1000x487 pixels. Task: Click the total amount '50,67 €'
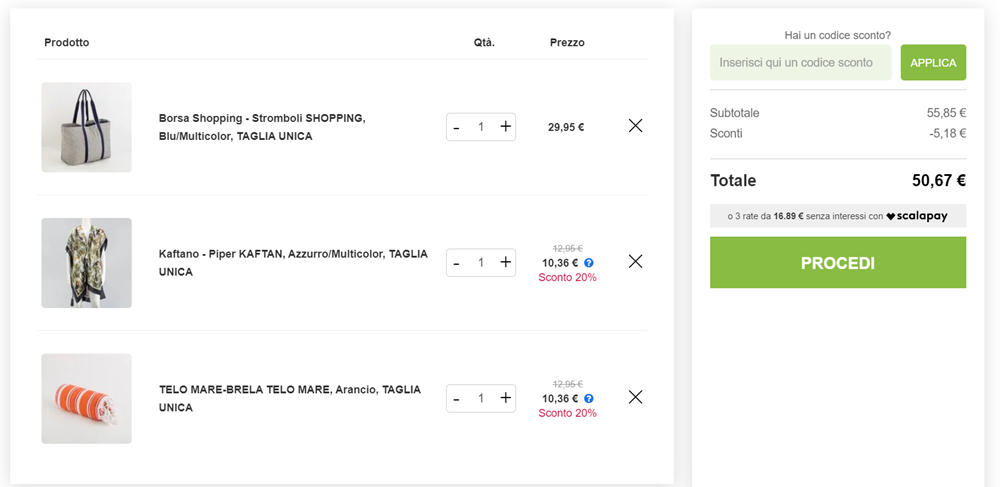click(x=939, y=180)
